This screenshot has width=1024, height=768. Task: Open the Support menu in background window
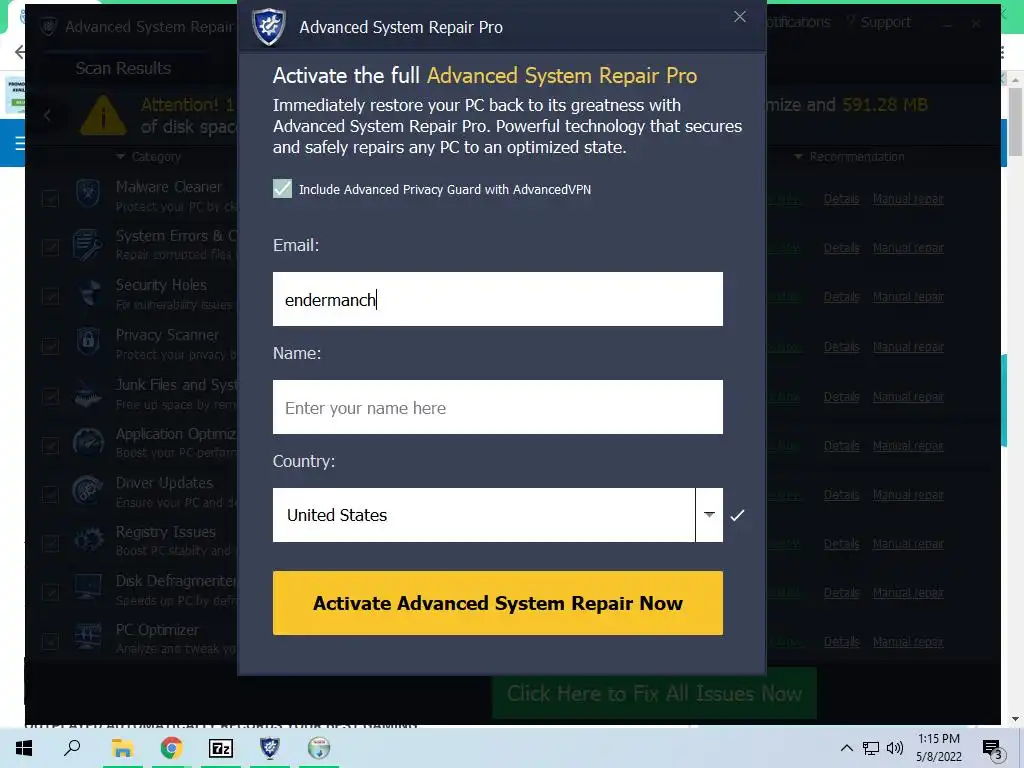click(x=878, y=22)
